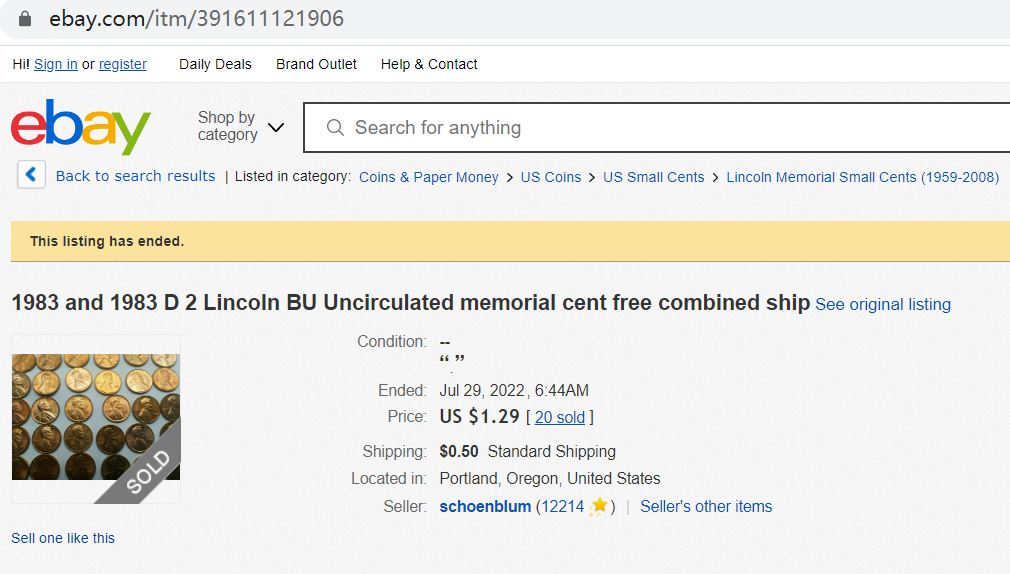Viewport: 1010px width, 574px height.
Task: Go back to search results
Action: click(135, 176)
